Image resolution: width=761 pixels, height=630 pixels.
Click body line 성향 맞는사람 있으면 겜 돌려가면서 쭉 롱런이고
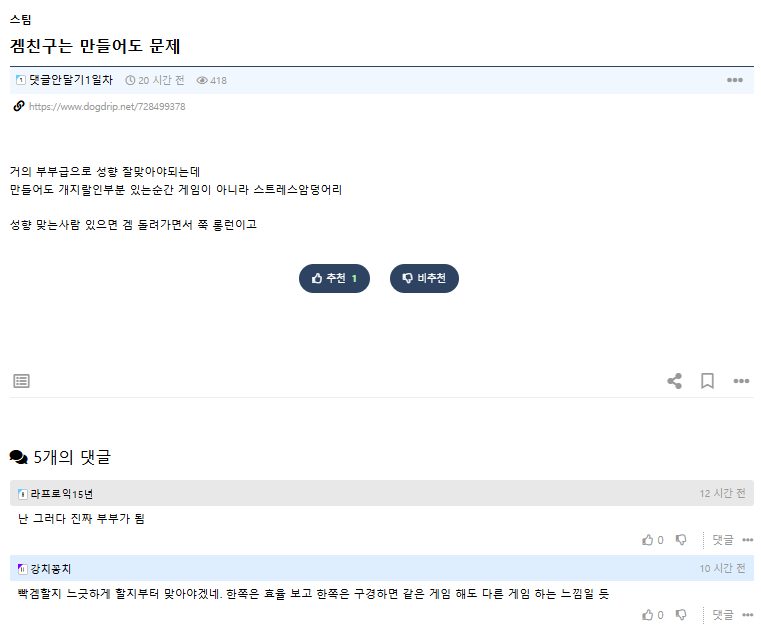tap(133, 225)
